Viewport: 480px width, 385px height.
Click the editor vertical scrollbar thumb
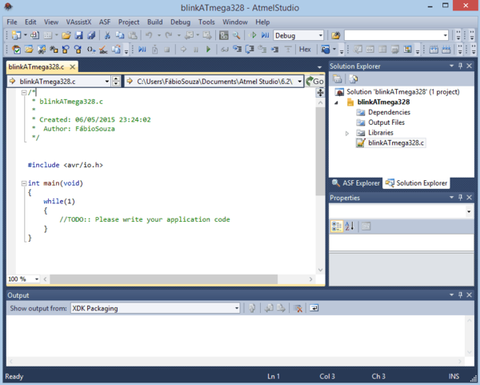[320, 151]
